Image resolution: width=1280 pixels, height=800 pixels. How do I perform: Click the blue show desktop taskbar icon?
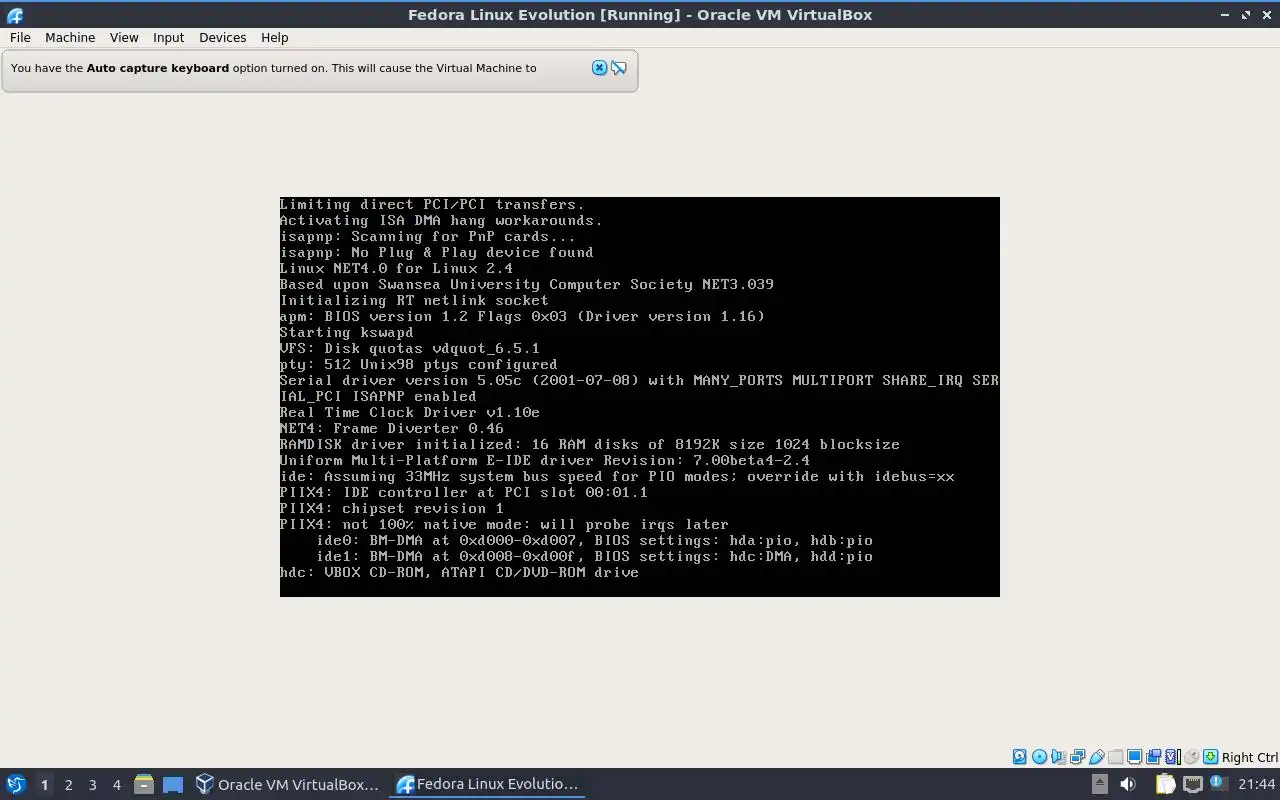[x=172, y=784]
